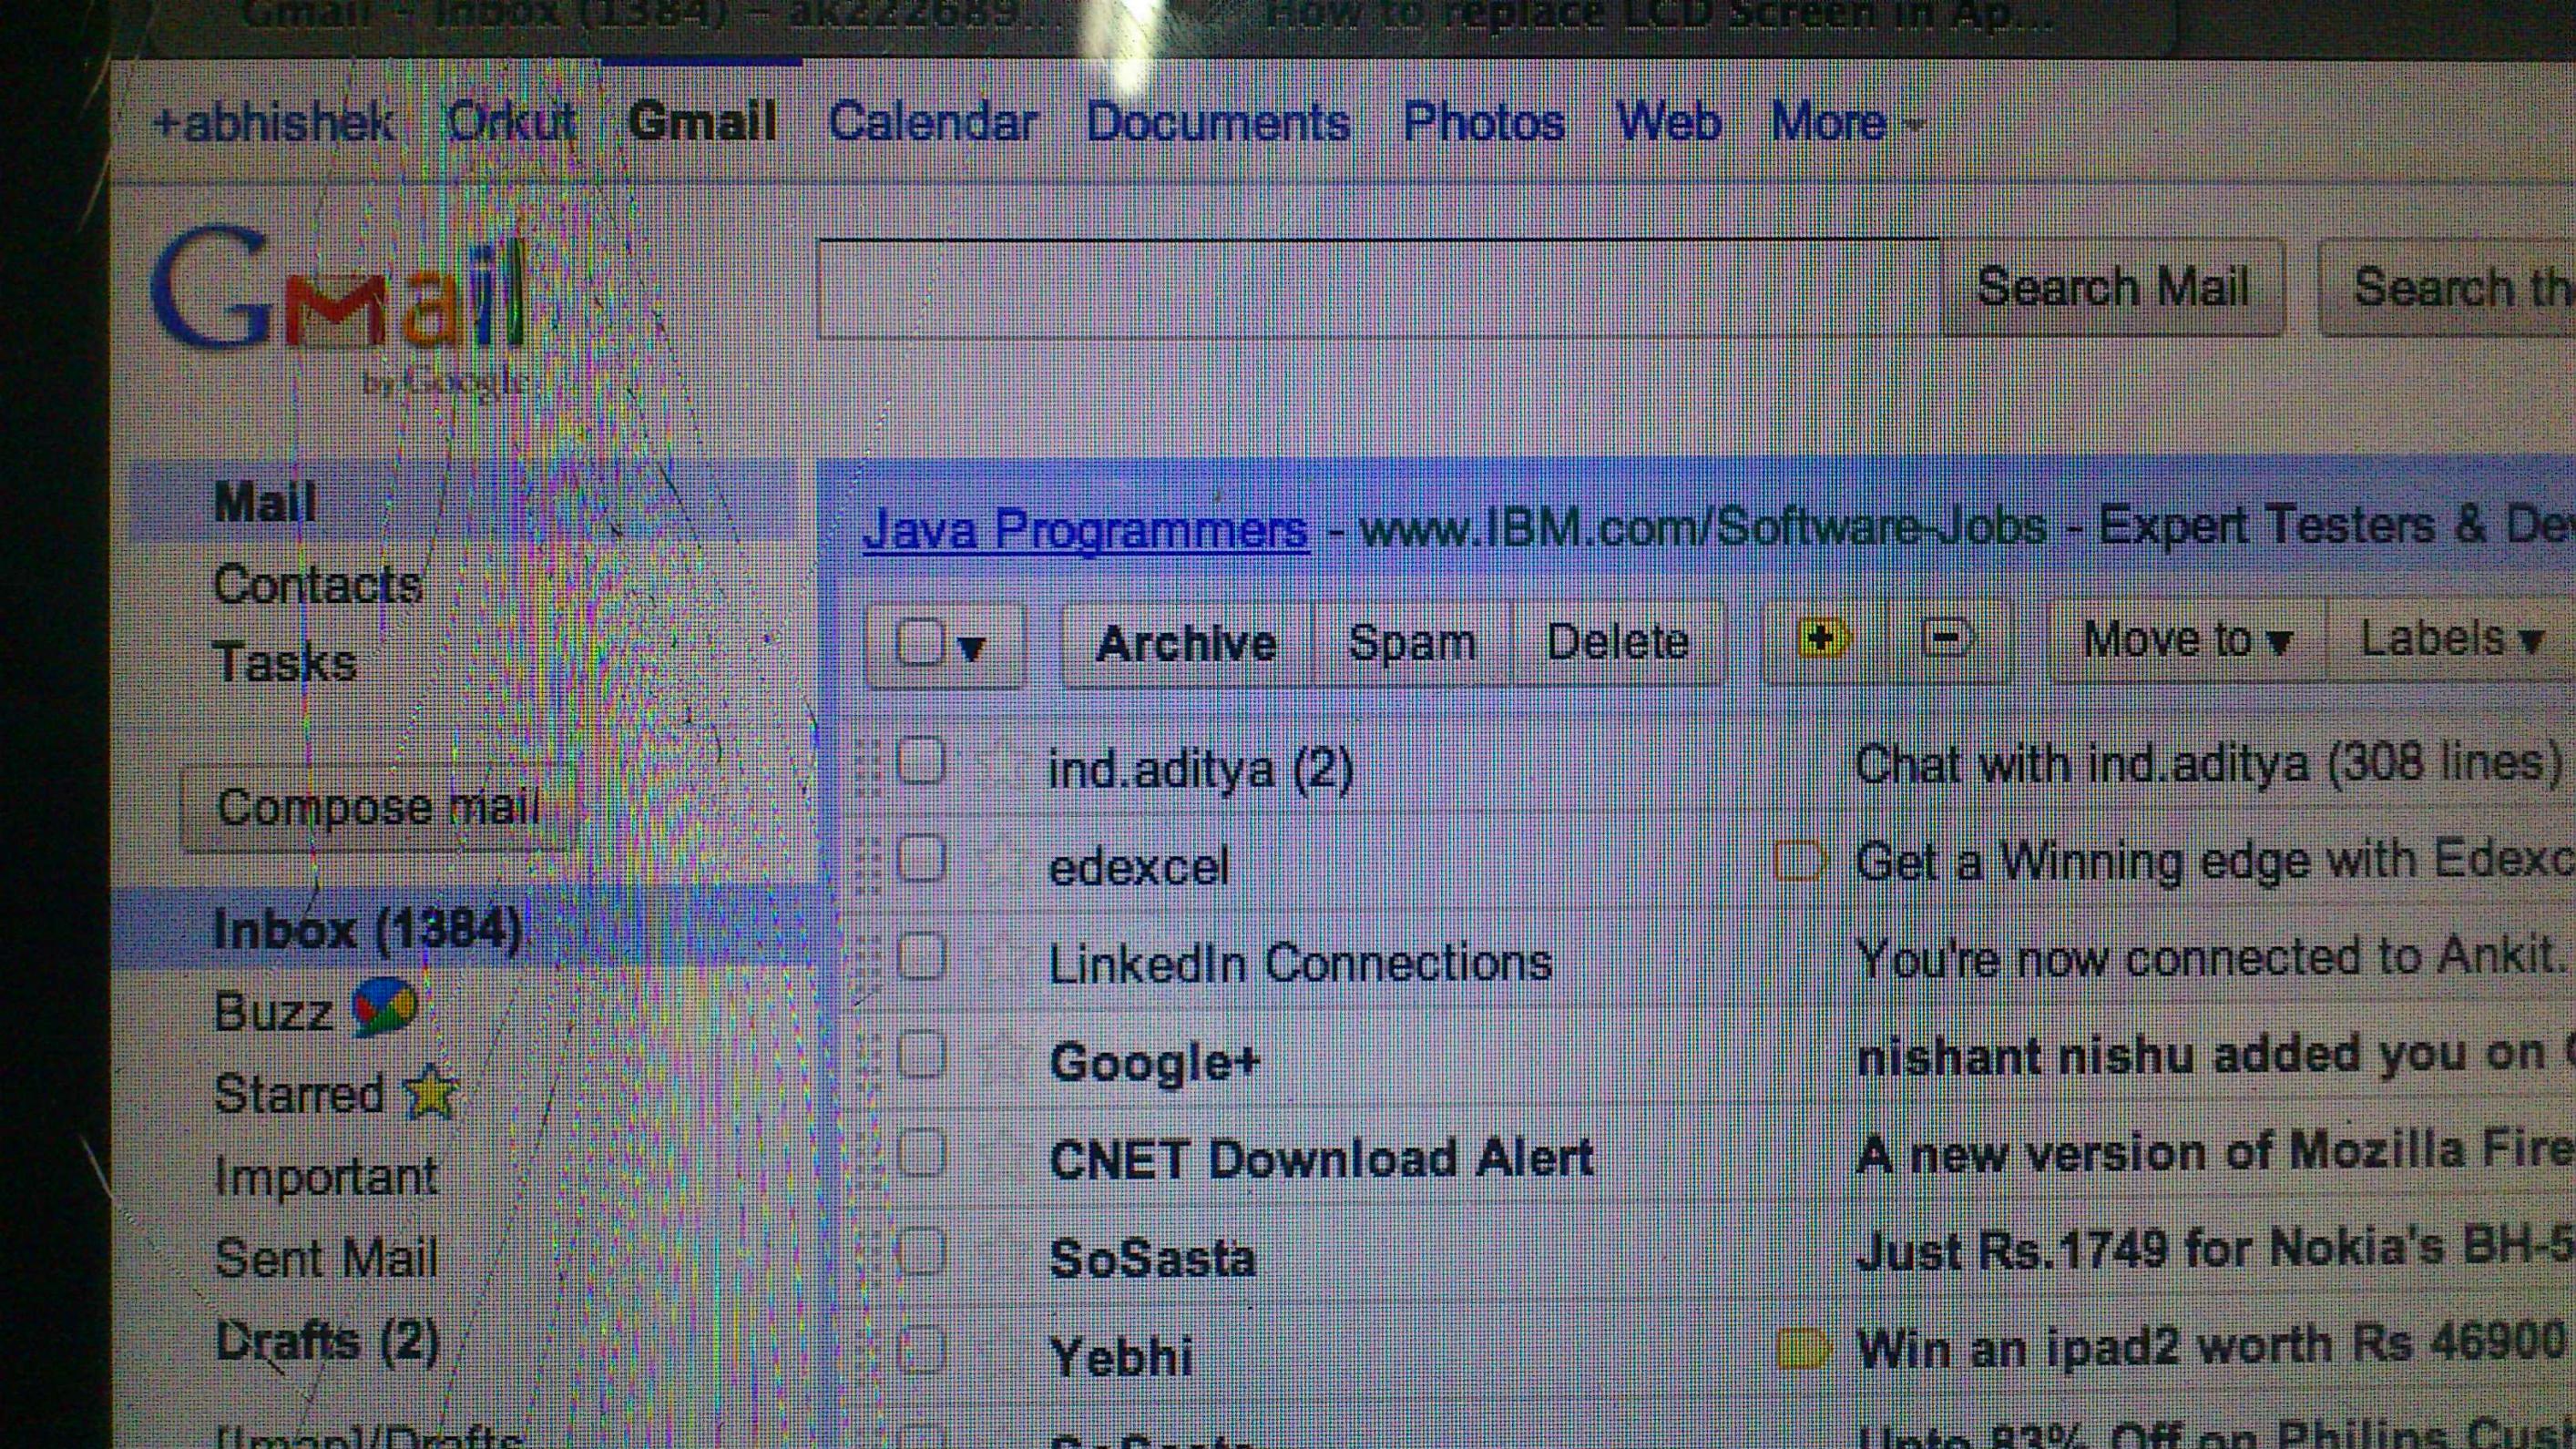This screenshot has height=1449, width=2576.
Task: Open 'Chat with ind.aditya (308 lines)' message
Action: [x=2208, y=766]
